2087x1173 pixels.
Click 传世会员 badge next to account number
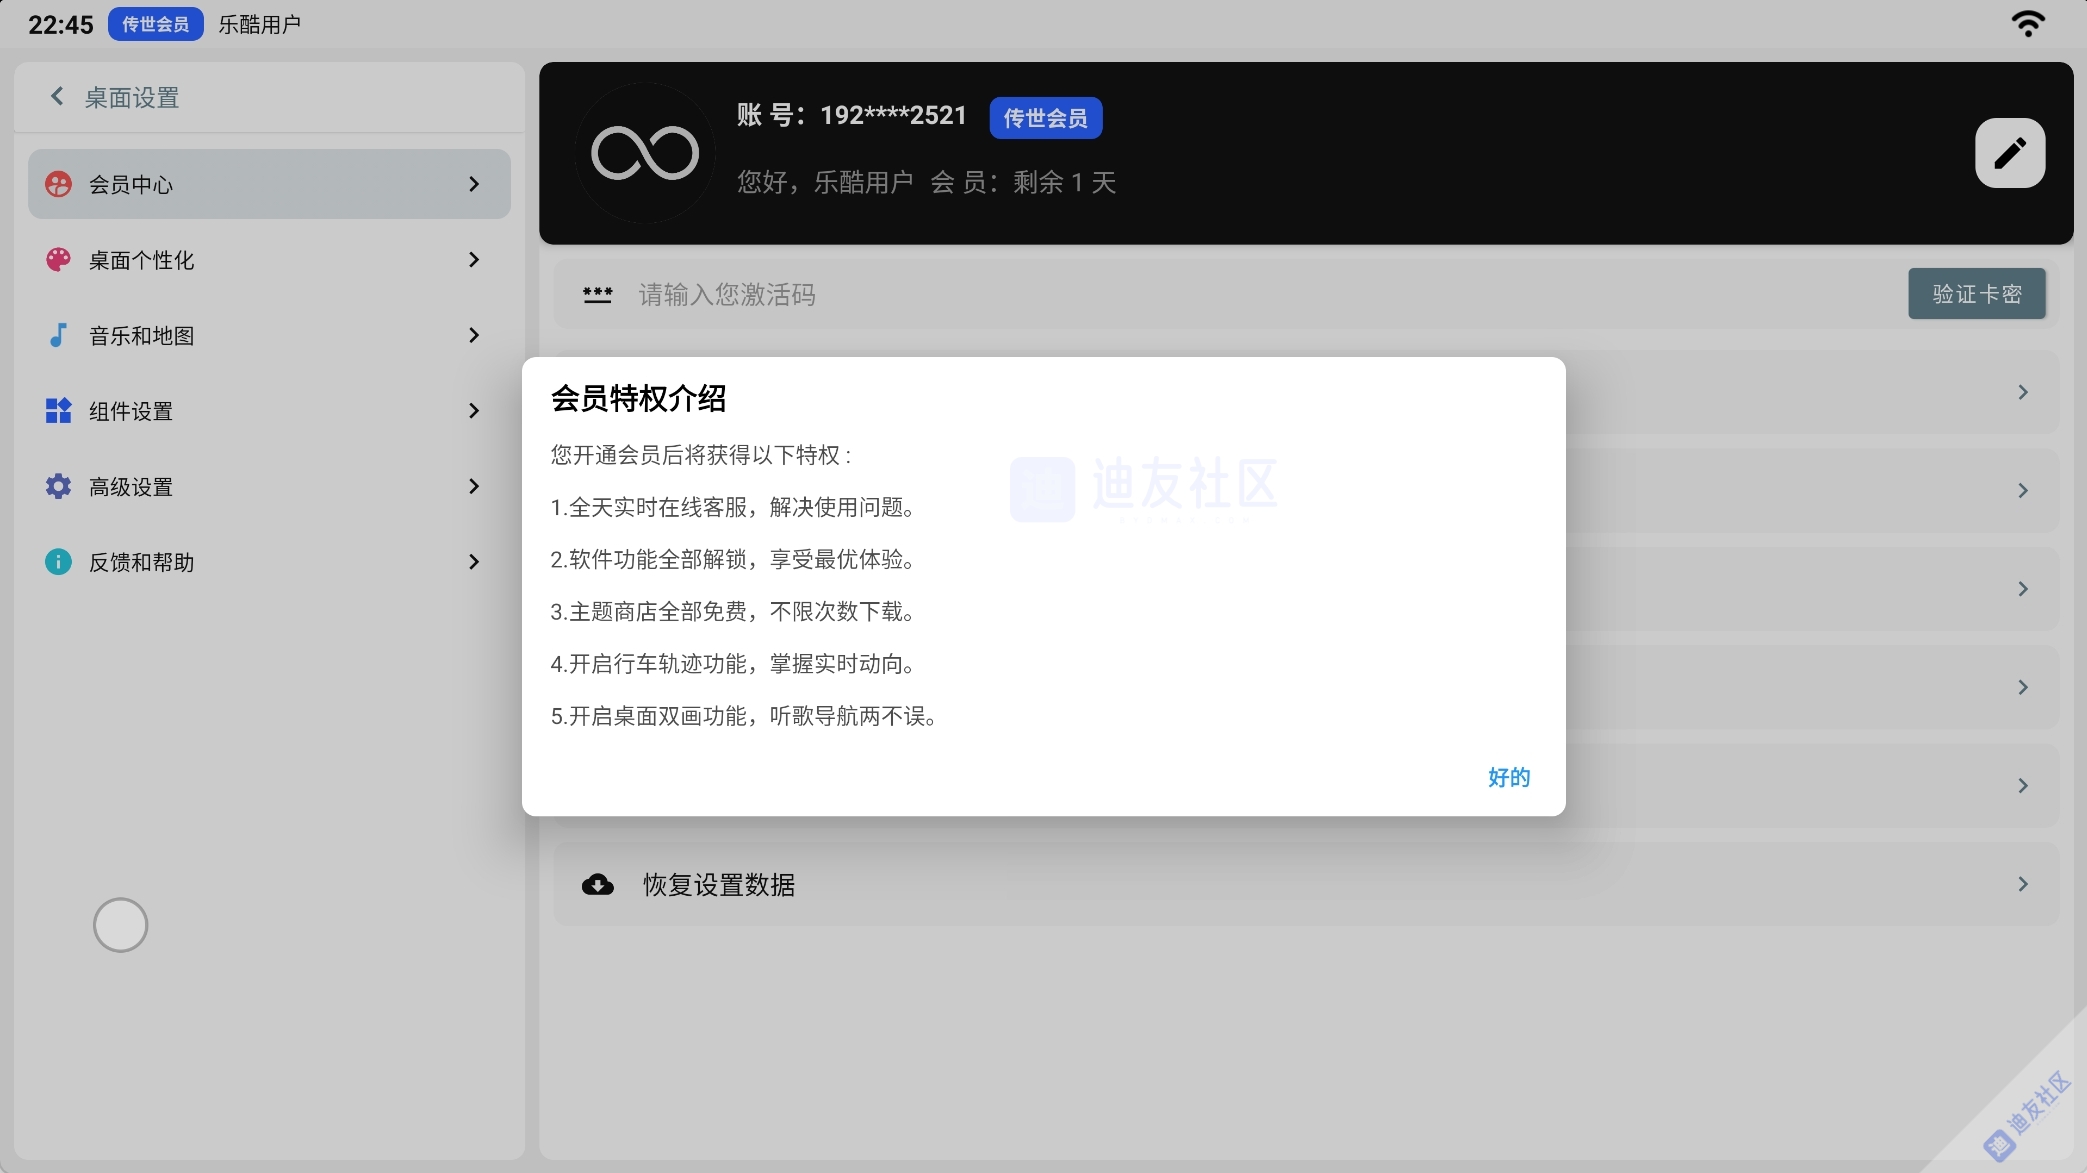(x=1046, y=118)
